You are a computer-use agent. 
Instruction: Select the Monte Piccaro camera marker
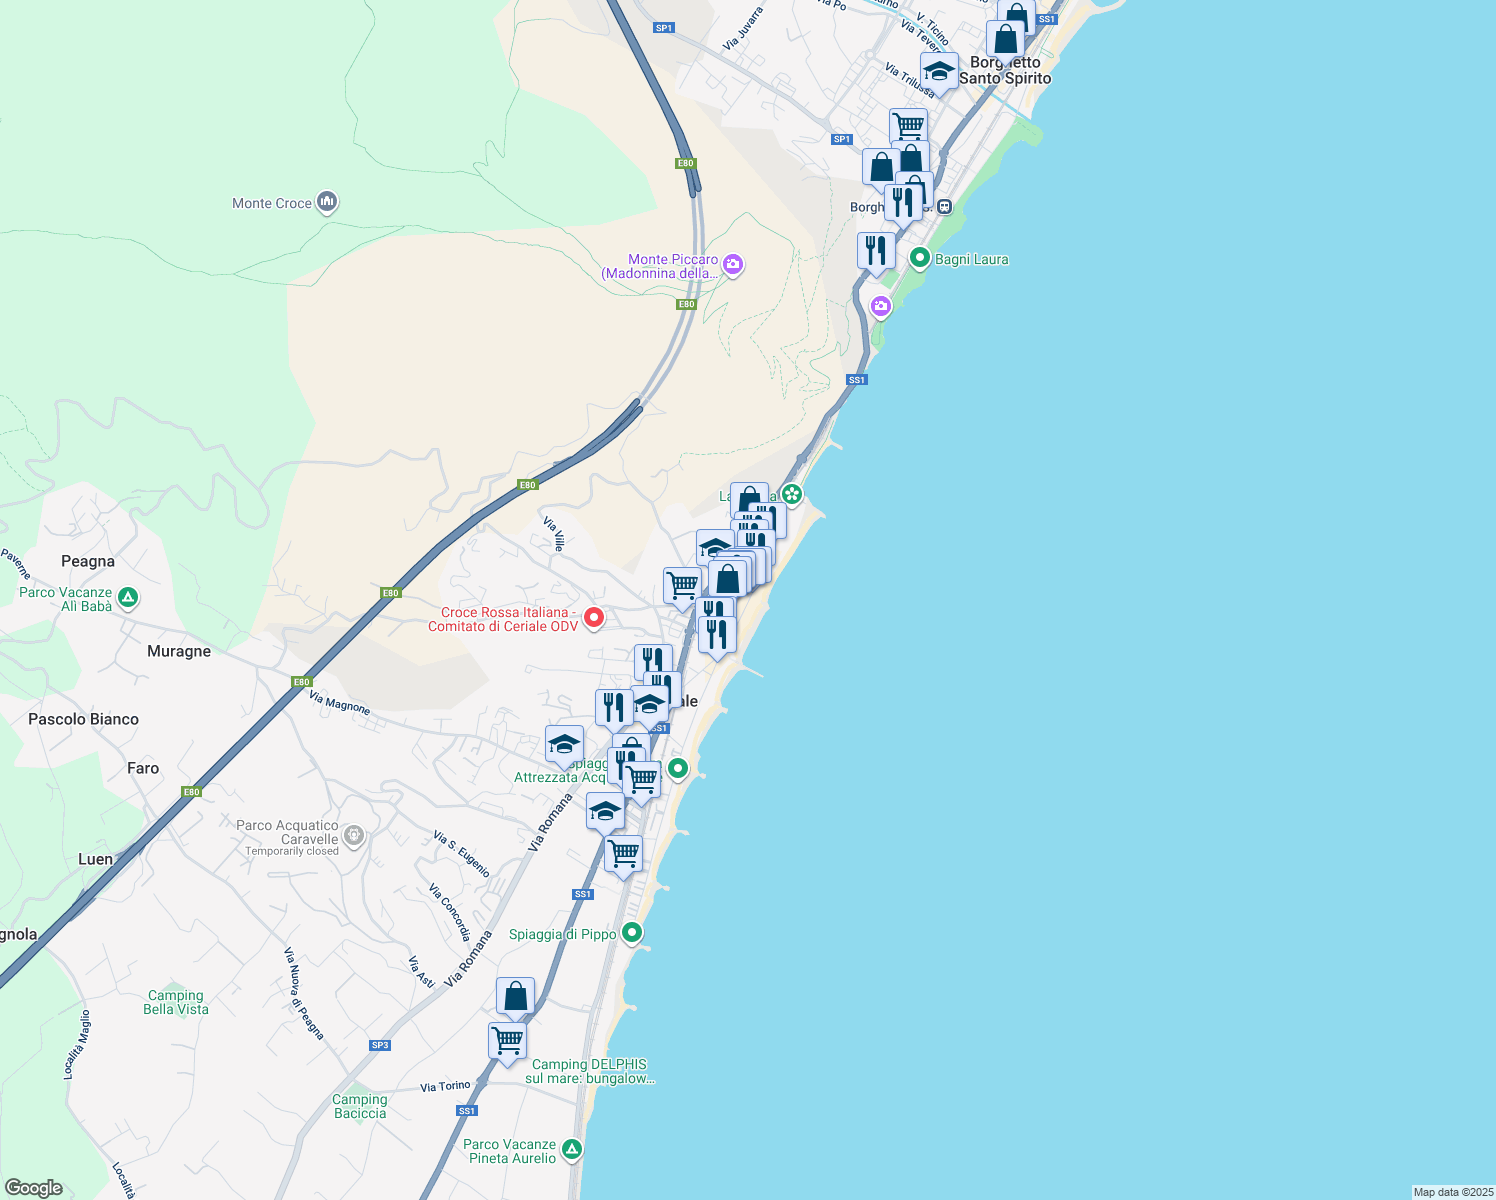tap(733, 265)
